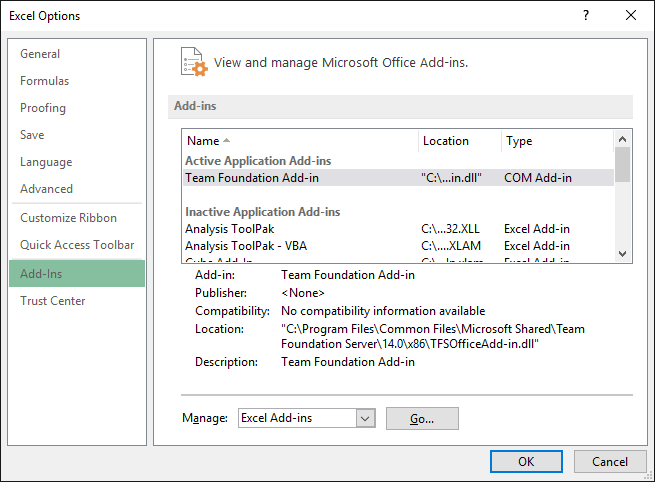Image resolution: width=655 pixels, height=482 pixels.
Task: Click the Manage Excel Add-ins combo box
Action: click(x=307, y=418)
